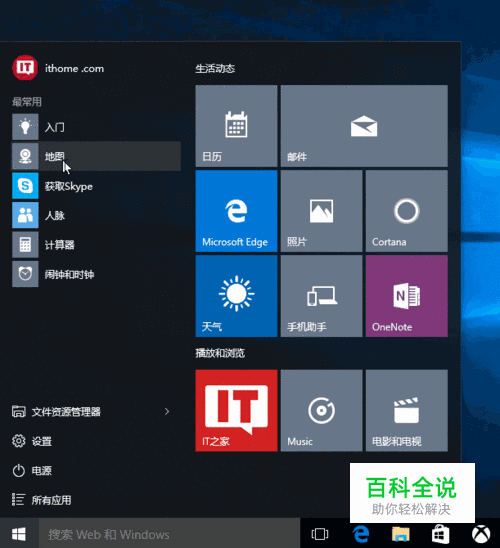
Task: Open the Mail (邮件) tile
Action: 364,126
